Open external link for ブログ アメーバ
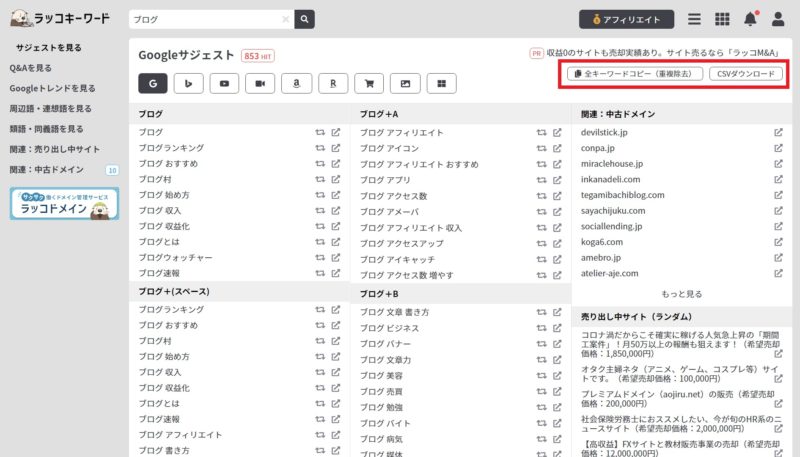 [557, 212]
